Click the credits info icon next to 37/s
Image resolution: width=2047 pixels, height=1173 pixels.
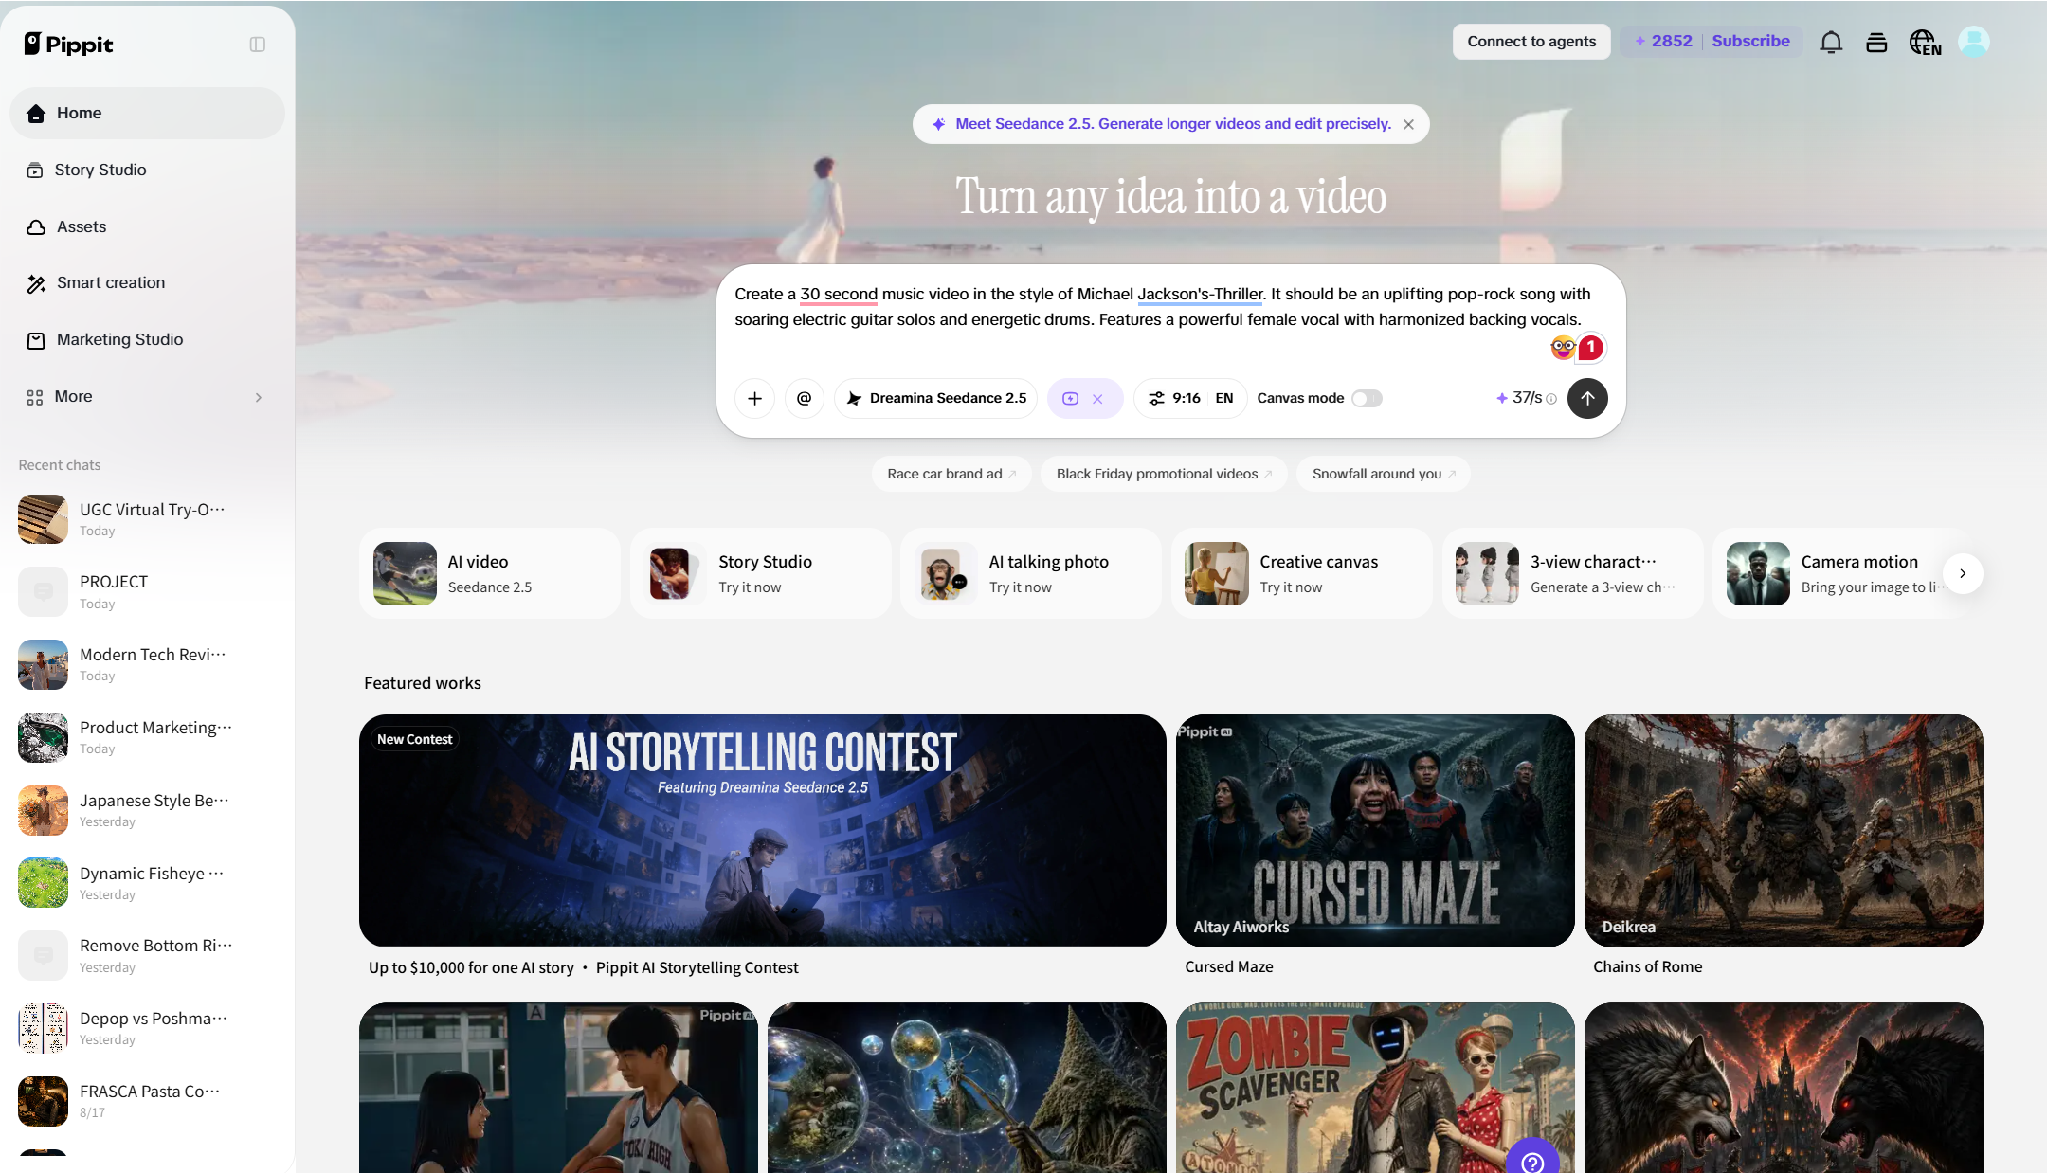coord(1551,399)
